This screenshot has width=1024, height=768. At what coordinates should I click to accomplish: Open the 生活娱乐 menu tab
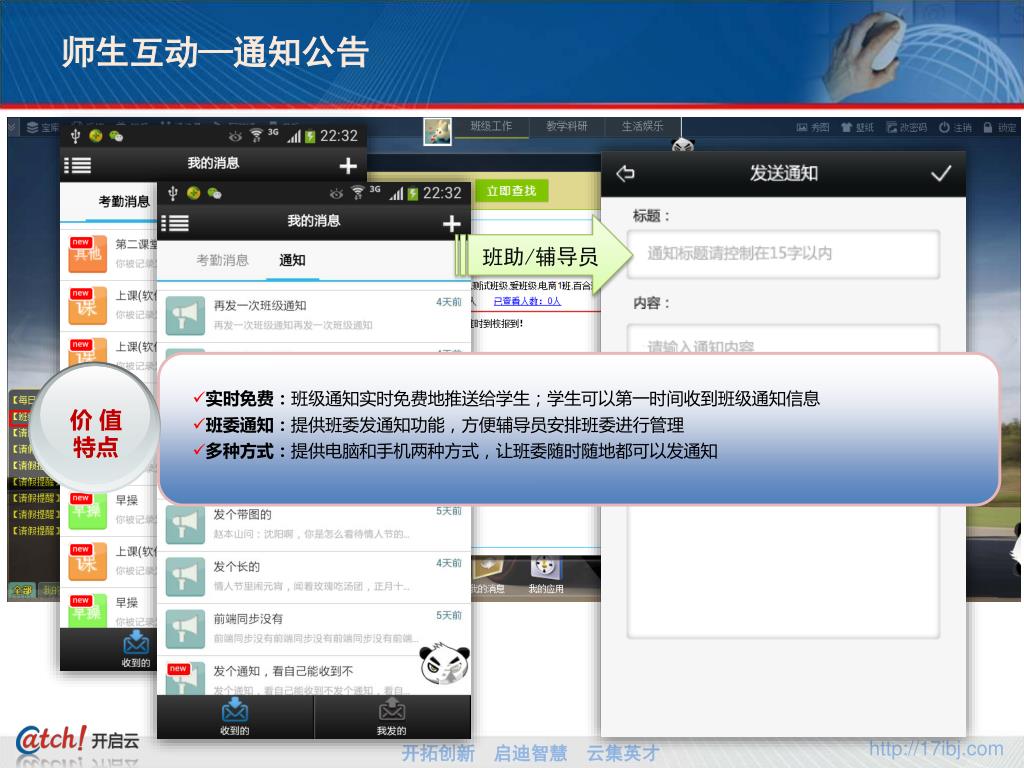(x=642, y=126)
